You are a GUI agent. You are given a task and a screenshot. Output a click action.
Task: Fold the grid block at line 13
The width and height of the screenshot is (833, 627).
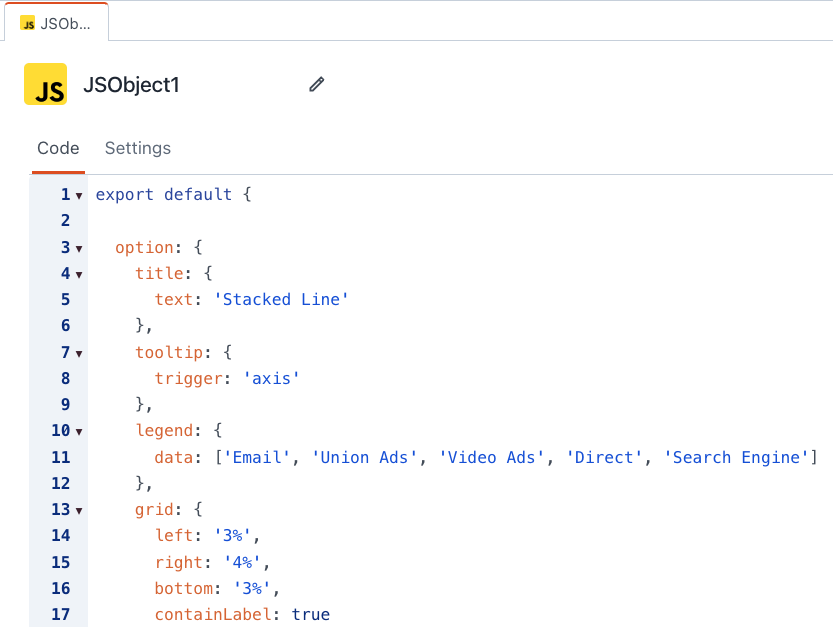[x=79, y=511]
